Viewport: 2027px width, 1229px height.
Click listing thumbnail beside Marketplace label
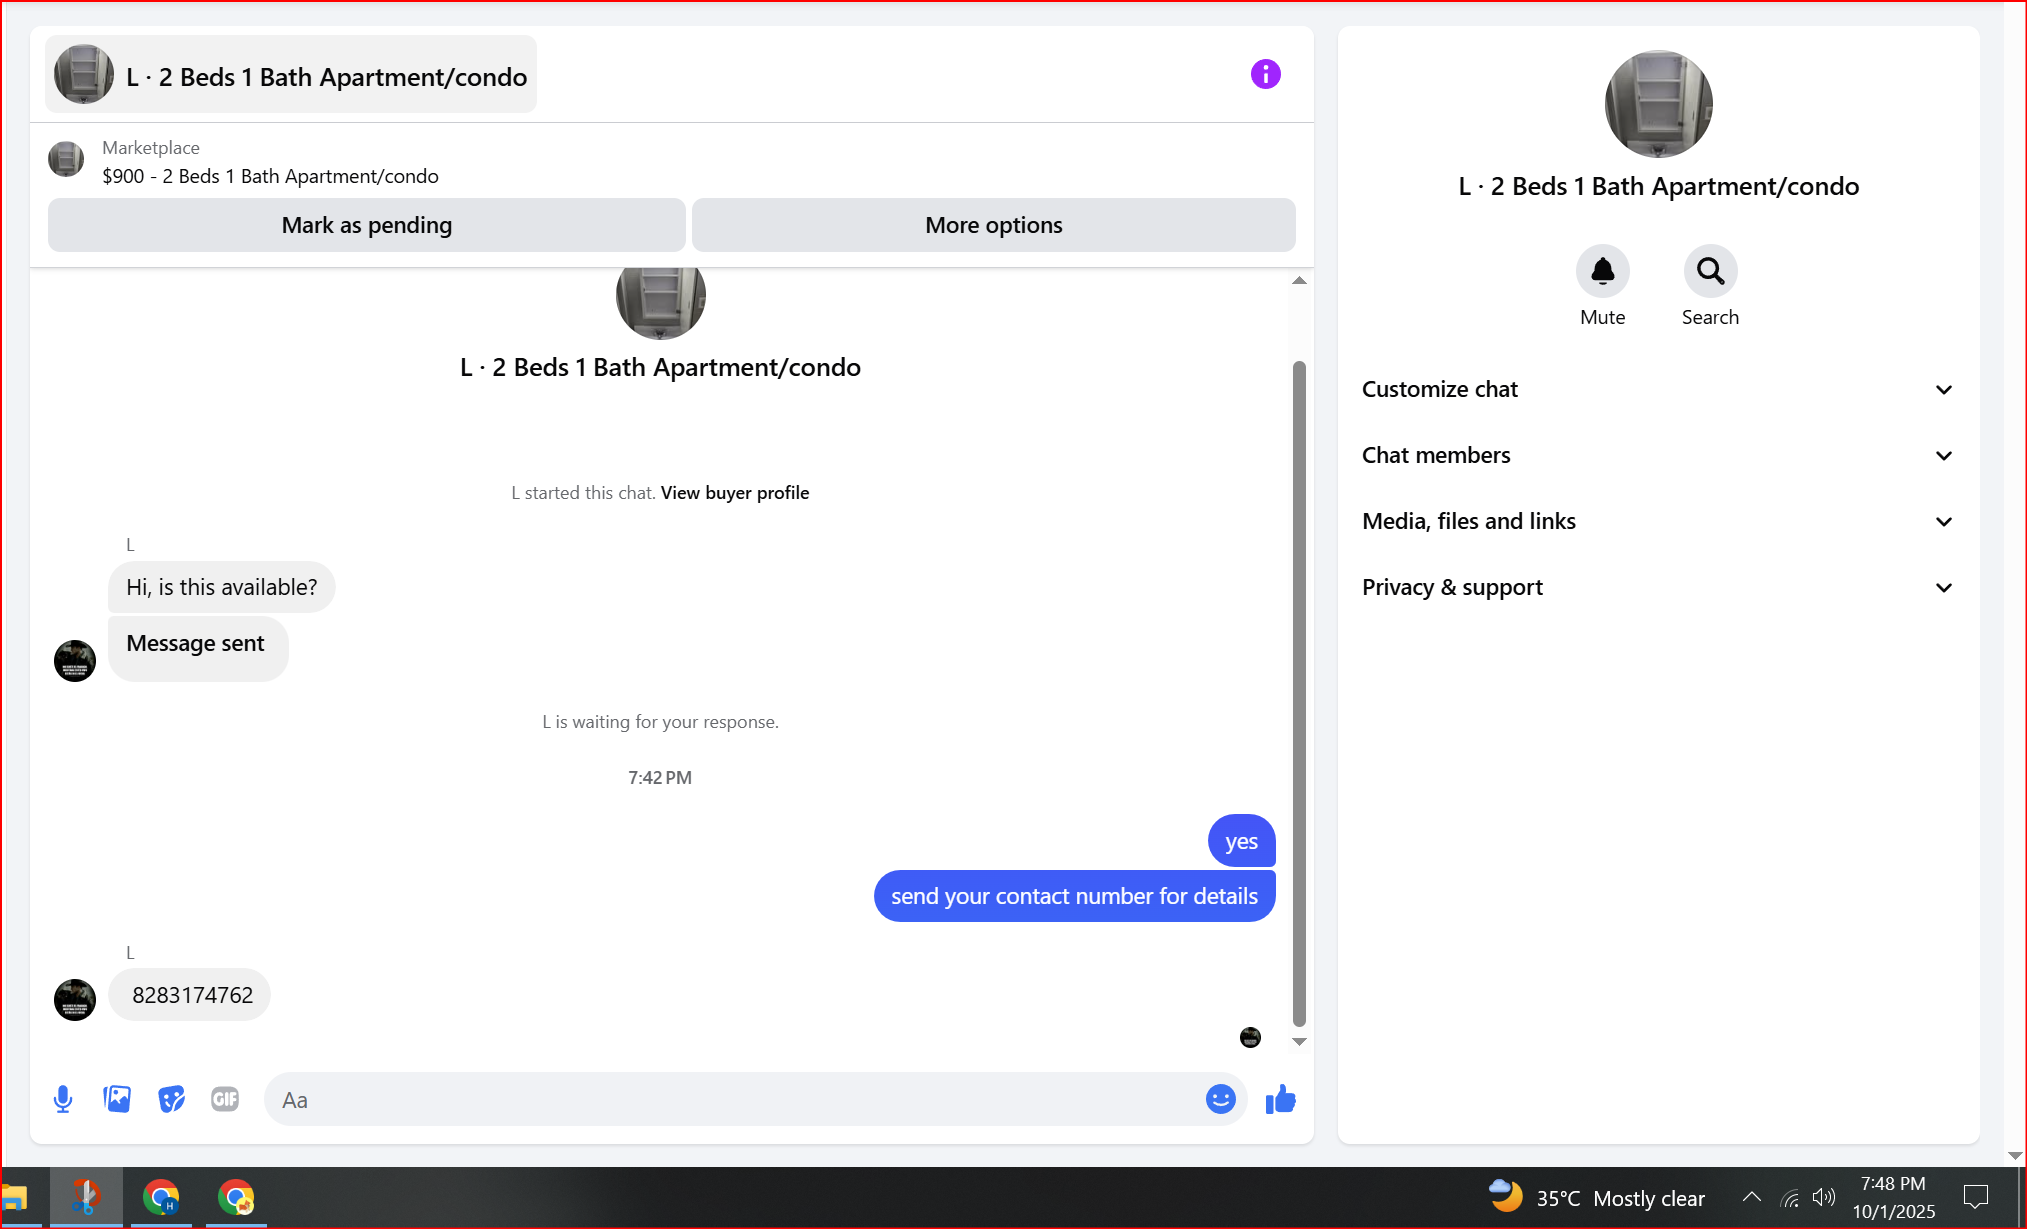click(66, 160)
